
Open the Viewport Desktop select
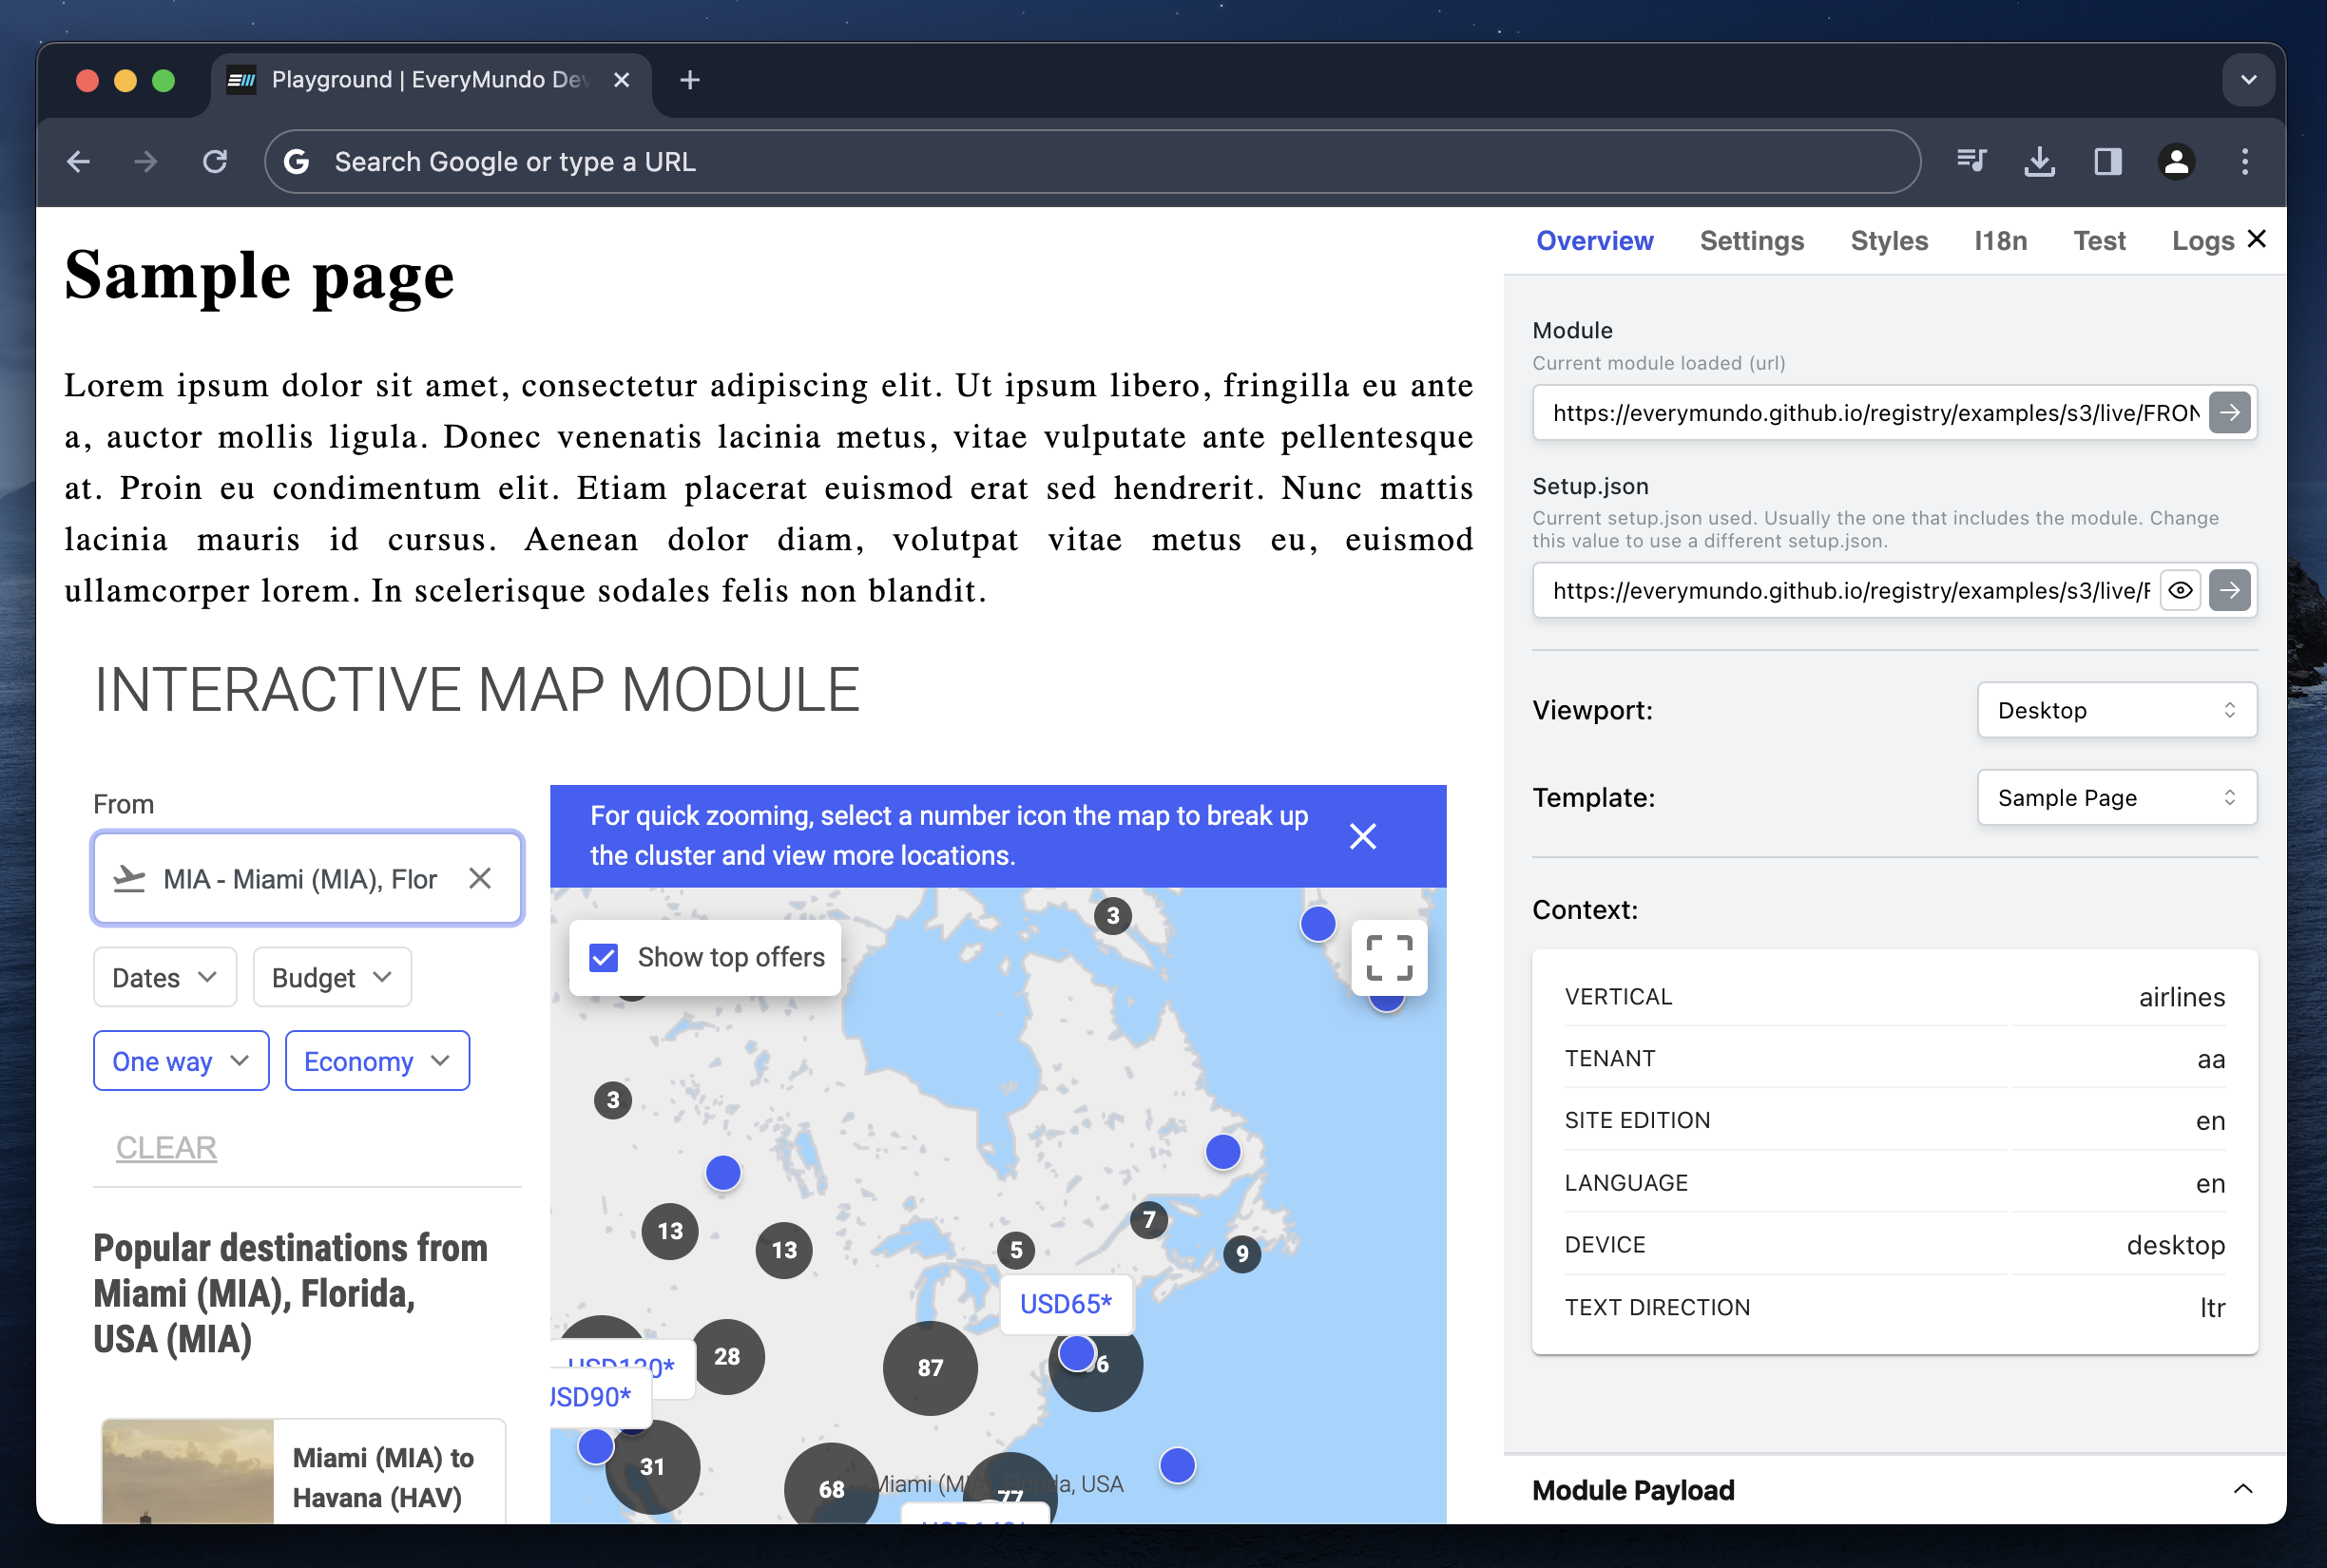[x=2116, y=710]
